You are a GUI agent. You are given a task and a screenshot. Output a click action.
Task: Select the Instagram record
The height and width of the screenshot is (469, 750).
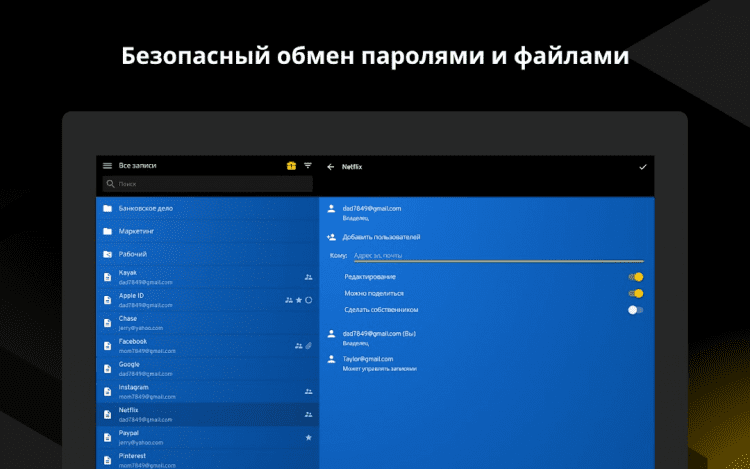point(208,392)
